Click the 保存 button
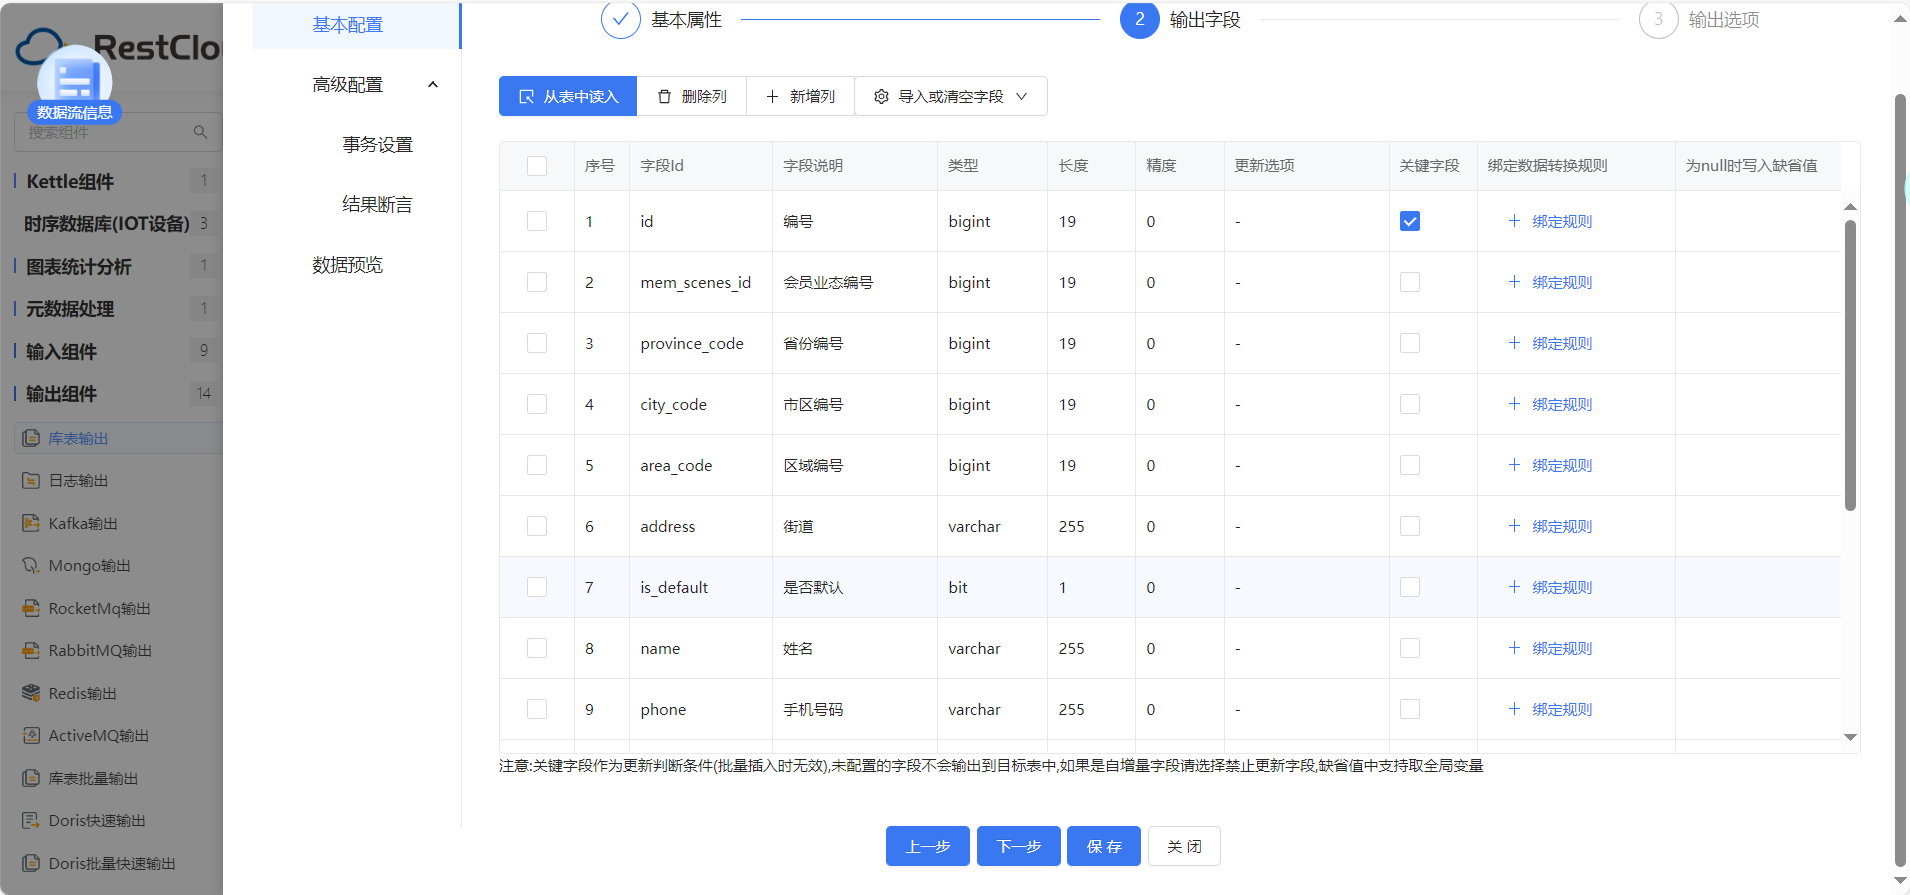Screen dimensions: 1910x895 pyautogui.click(x=1104, y=846)
